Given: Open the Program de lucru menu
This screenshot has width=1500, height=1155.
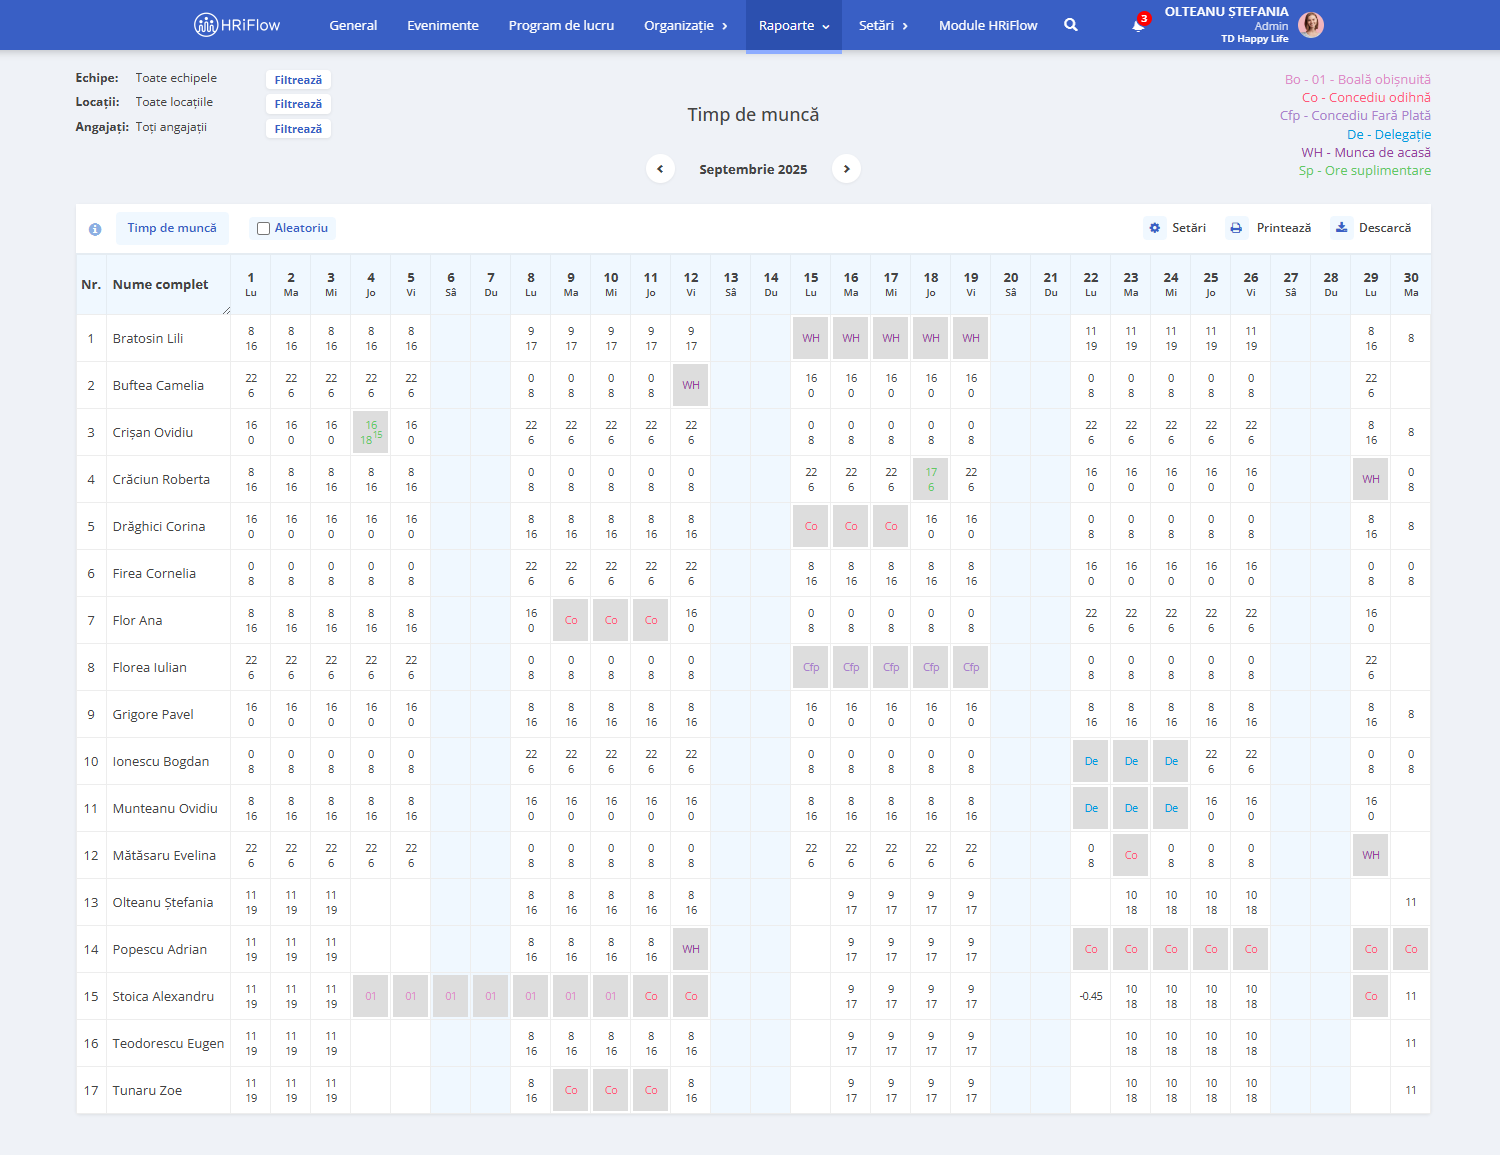Looking at the screenshot, I should [x=561, y=25].
